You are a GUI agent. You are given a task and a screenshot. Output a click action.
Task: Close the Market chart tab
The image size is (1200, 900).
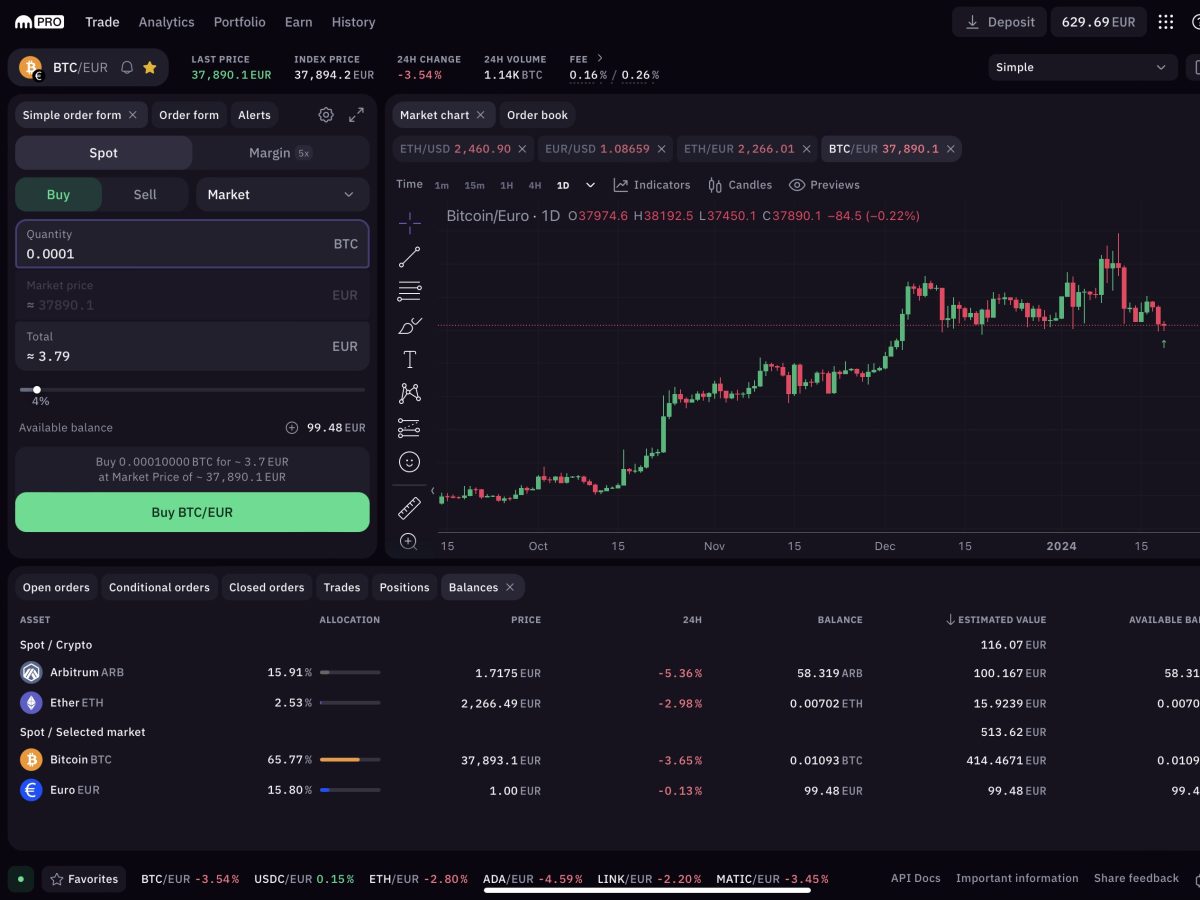[480, 115]
